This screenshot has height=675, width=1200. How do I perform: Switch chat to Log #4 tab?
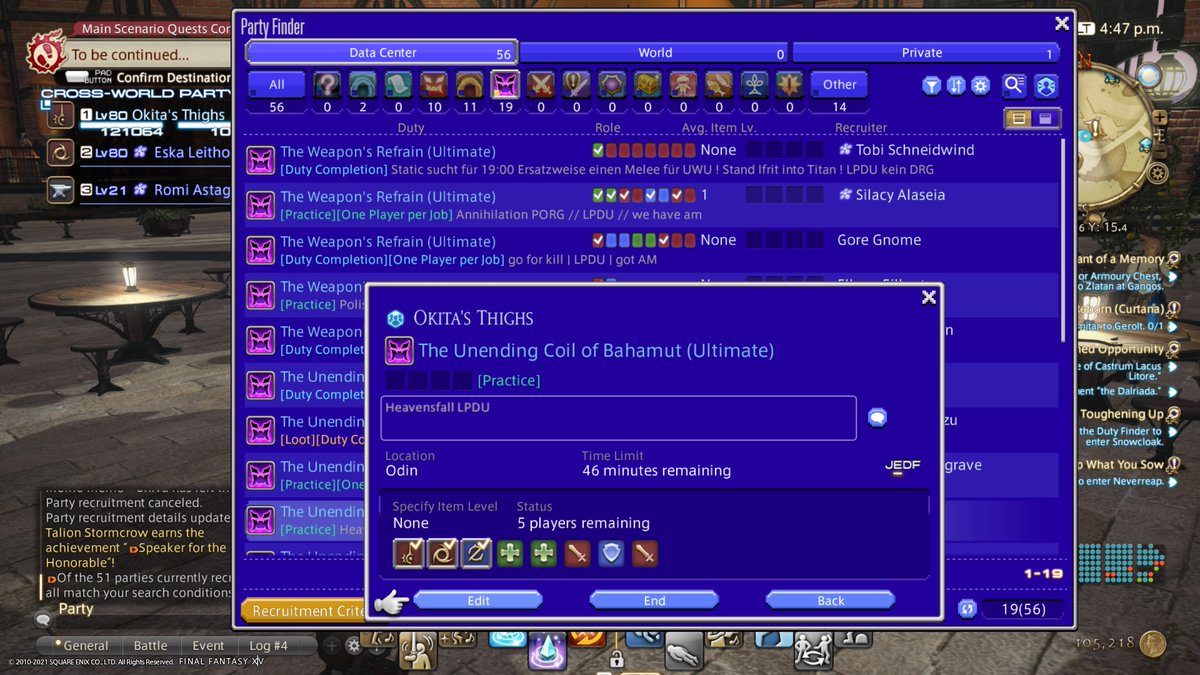[267, 646]
